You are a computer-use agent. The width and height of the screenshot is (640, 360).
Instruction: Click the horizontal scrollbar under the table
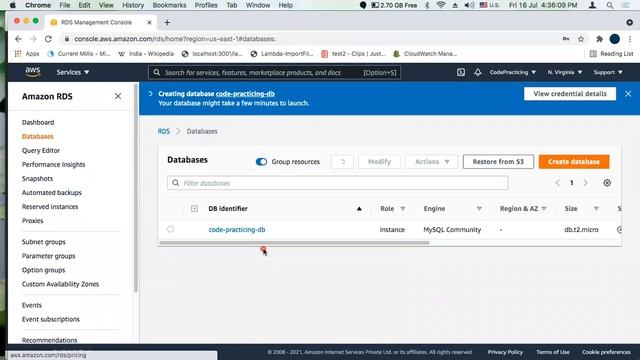(x=294, y=243)
